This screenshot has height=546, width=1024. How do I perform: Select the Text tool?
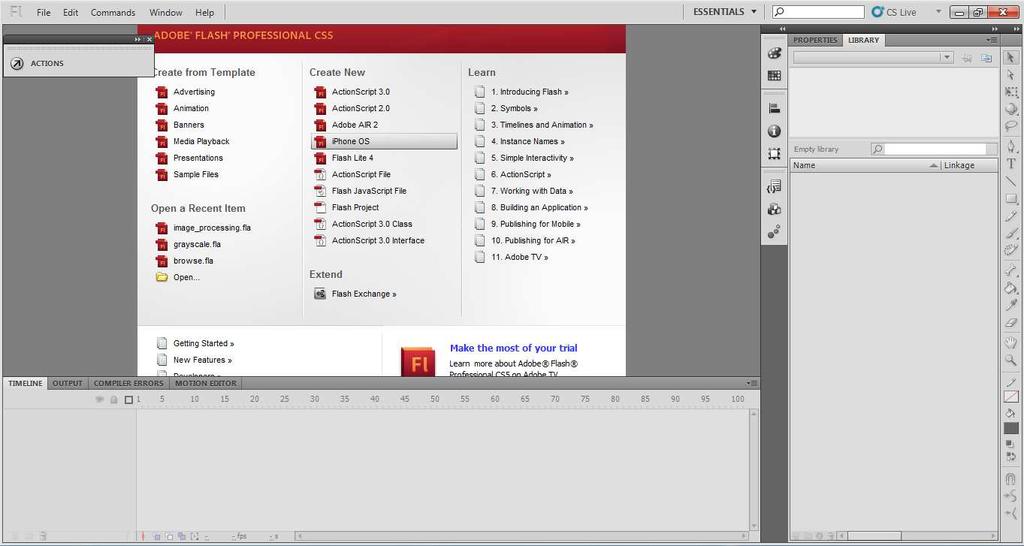click(1011, 163)
